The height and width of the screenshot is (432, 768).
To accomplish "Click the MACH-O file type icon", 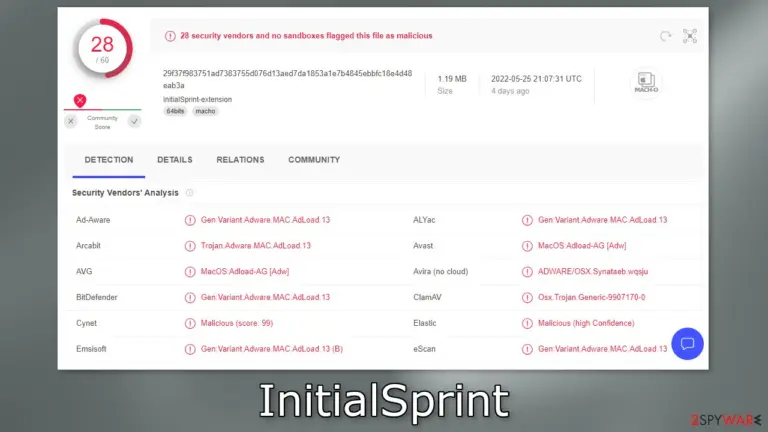I will (646, 82).
